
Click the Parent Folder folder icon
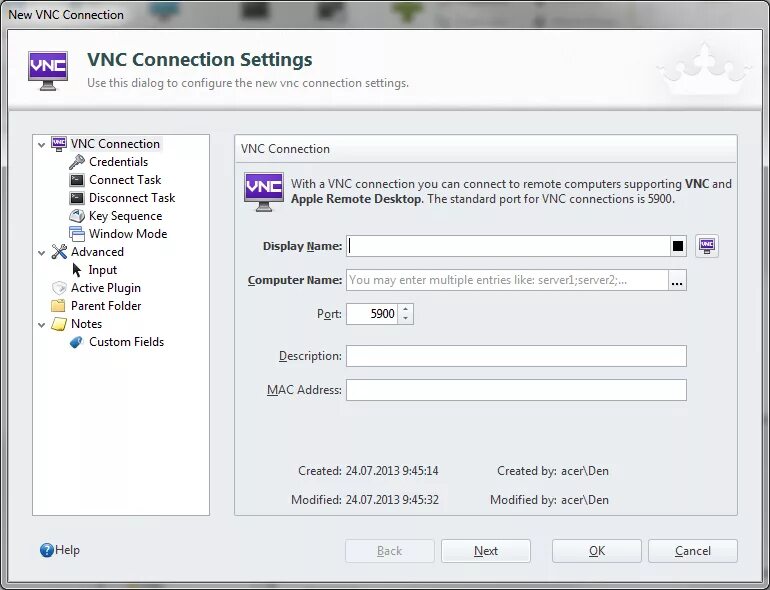[x=58, y=306]
